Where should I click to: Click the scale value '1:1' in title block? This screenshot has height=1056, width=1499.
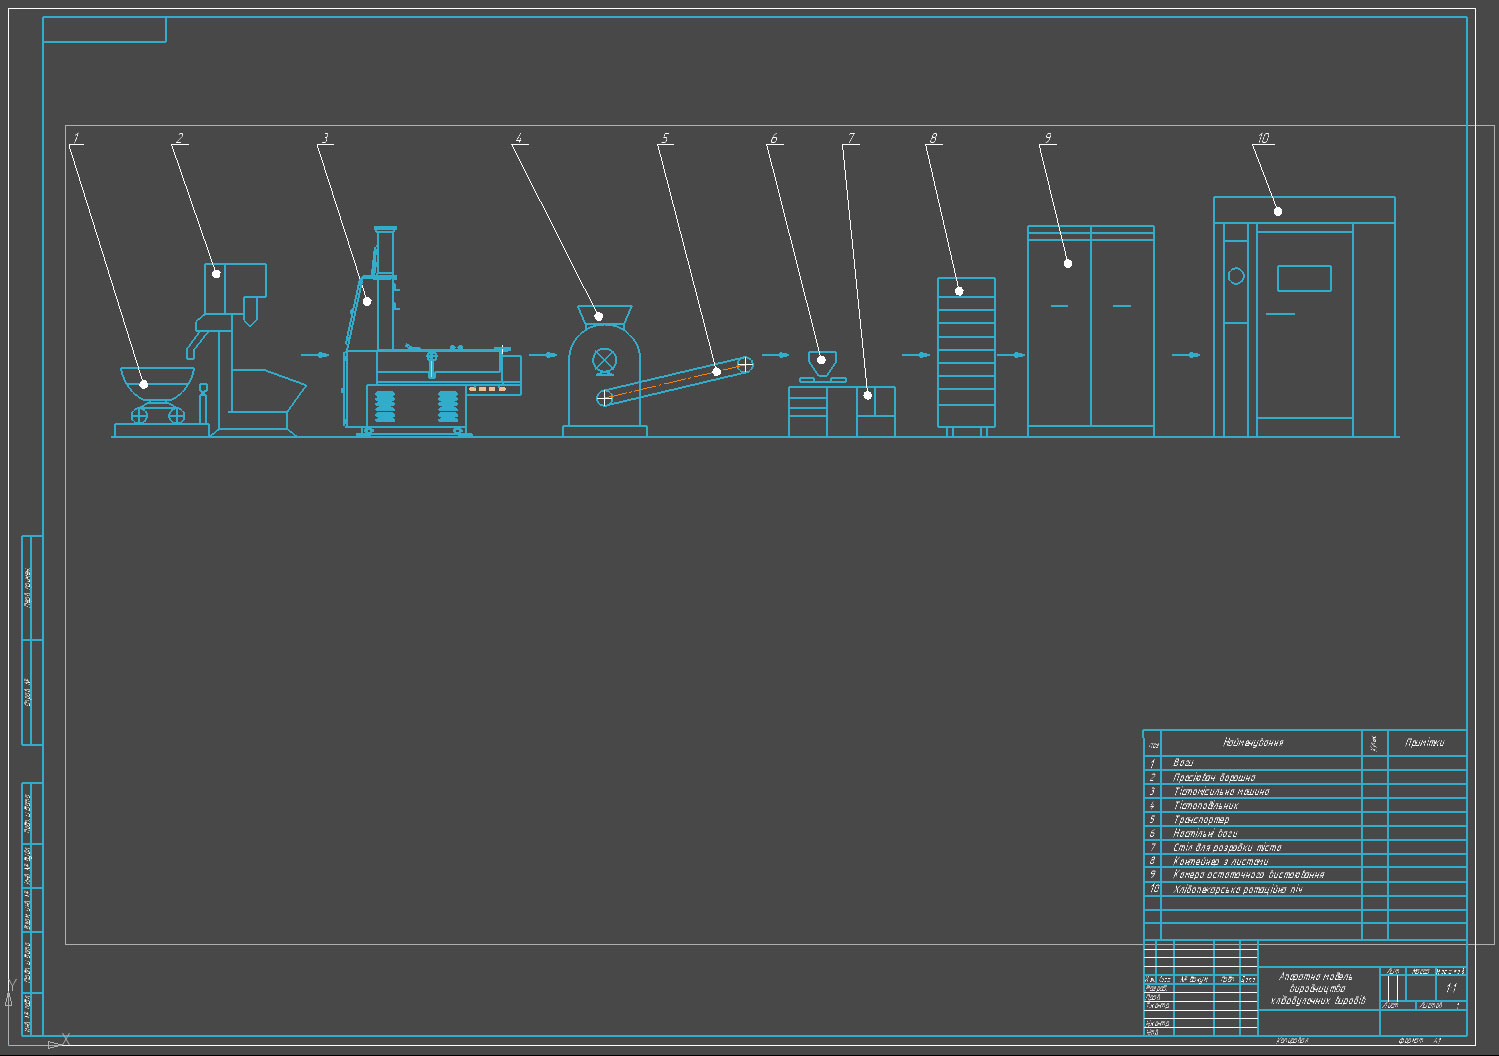[1451, 988]
